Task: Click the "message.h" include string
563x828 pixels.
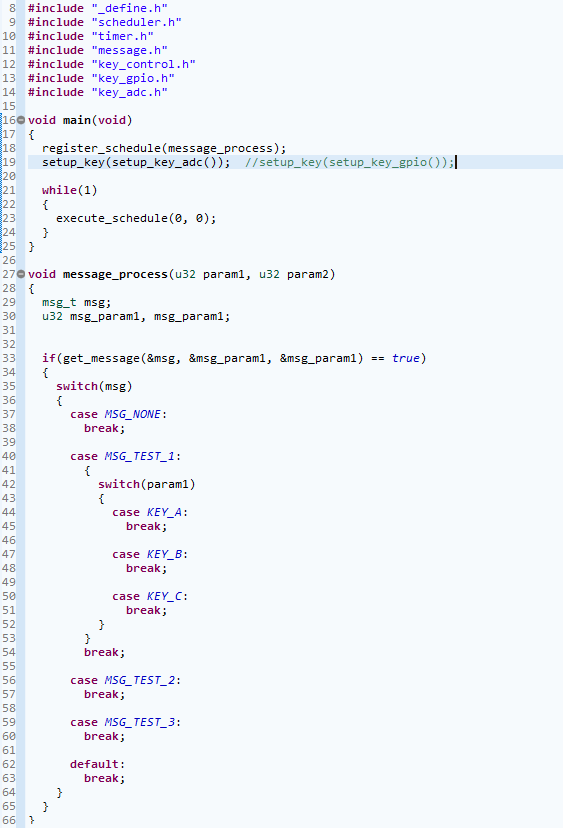Action: (x=129, y=50)
